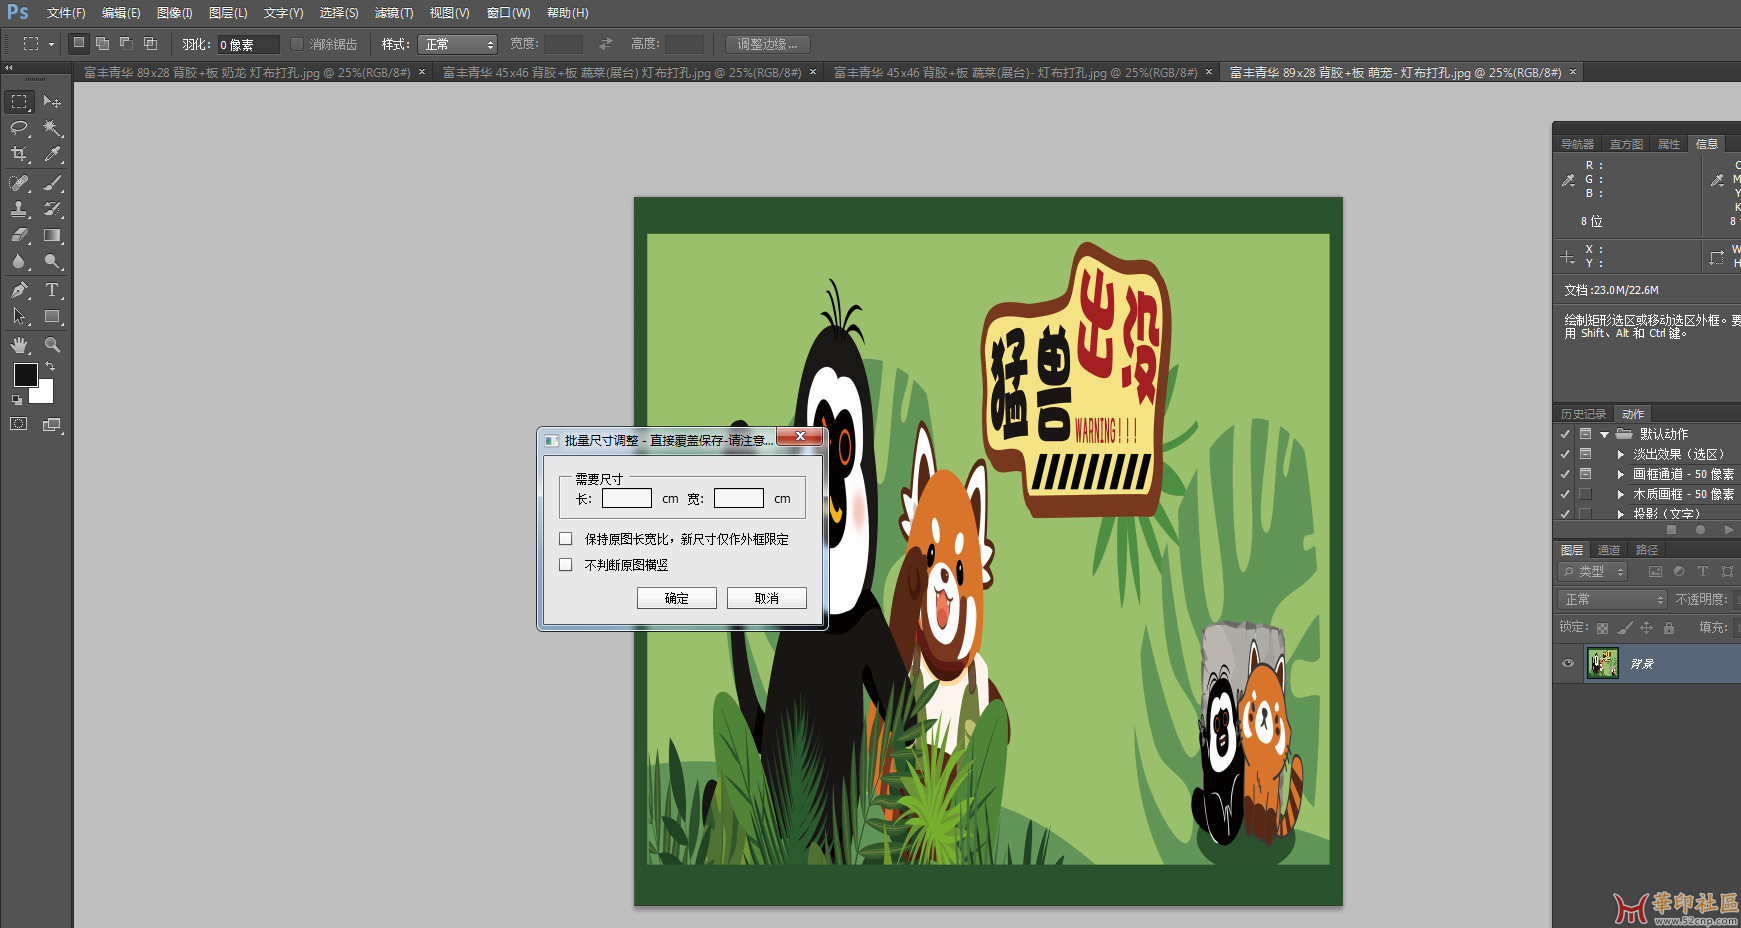Screen dimensions: 1741x928
Task: Click the New Selection mode icon
Action: (x=79, y=43)
